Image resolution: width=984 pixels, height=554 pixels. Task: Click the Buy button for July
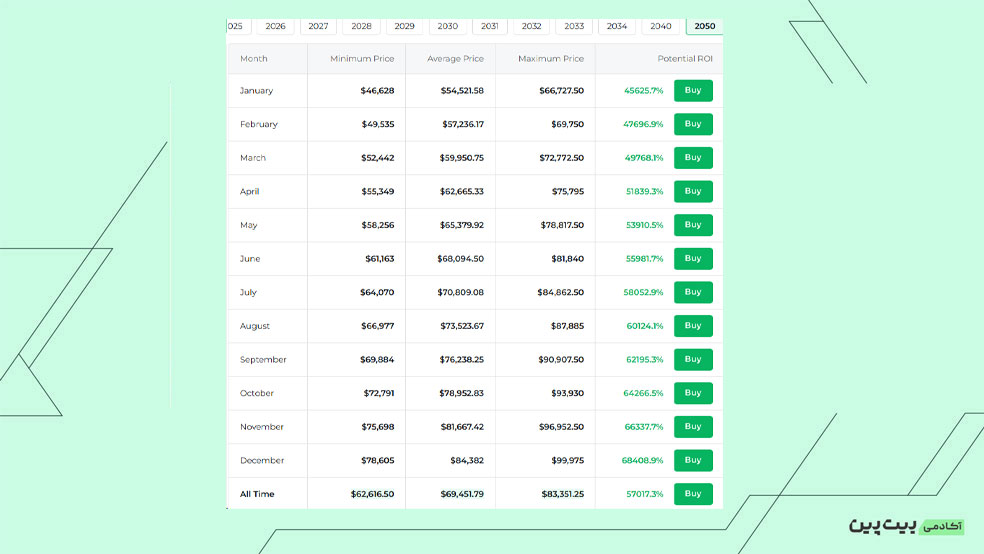tap(693, 292)
